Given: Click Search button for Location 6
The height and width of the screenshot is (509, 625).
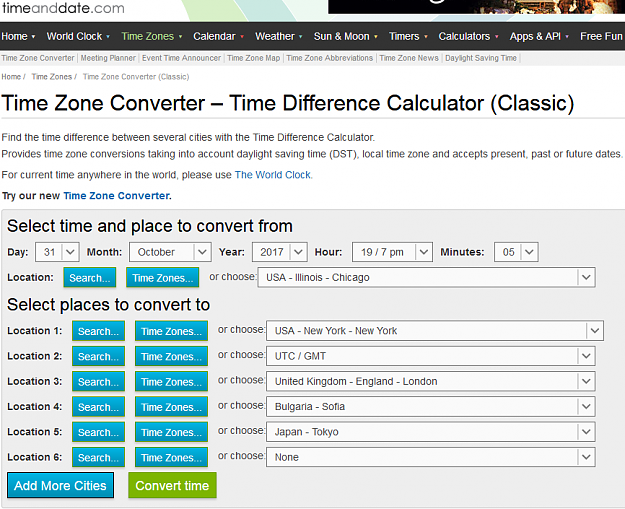Looking at the screenshot, I should coord(98,457).
